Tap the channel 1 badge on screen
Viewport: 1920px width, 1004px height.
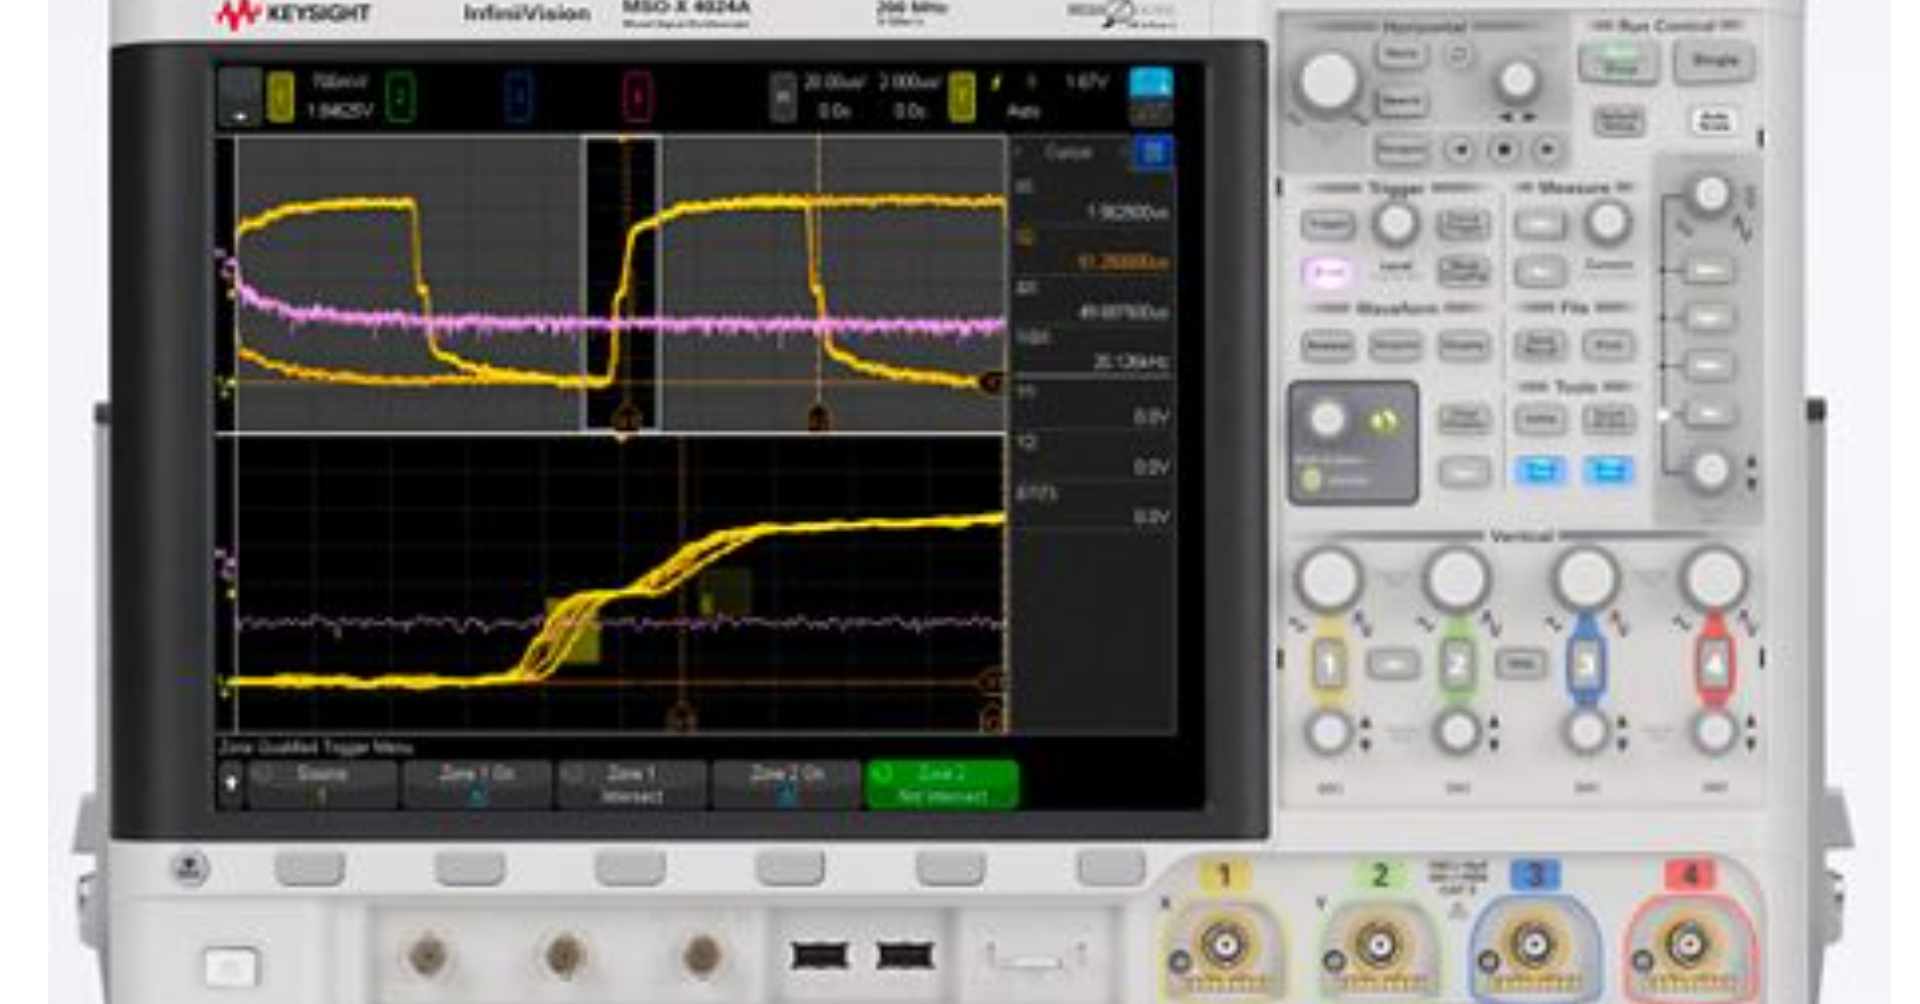tap(281, 97)
